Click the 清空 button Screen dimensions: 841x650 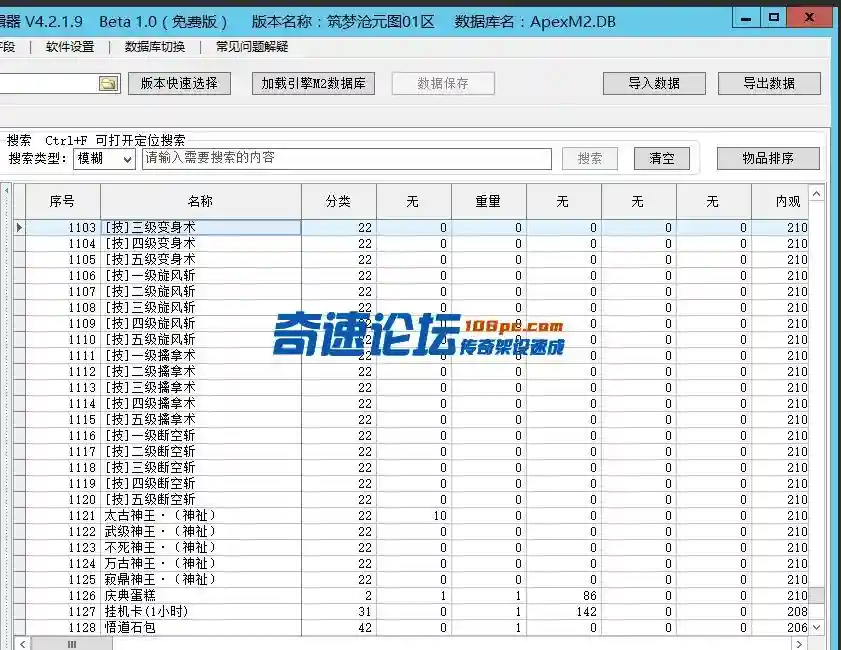tap(661, 159)
